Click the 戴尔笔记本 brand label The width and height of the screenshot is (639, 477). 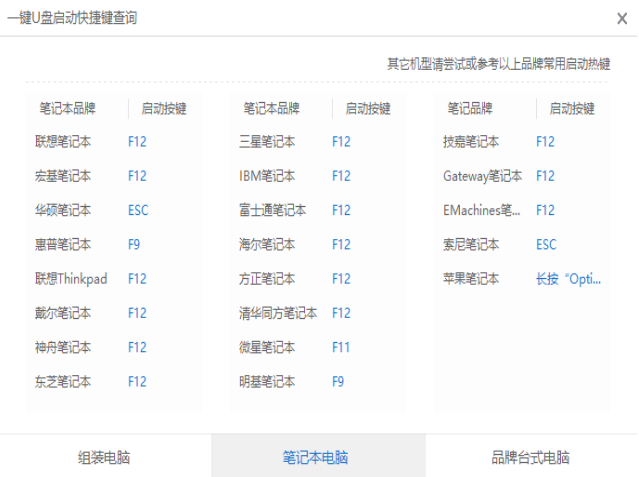pyautogui.click(x=63, y=313)
